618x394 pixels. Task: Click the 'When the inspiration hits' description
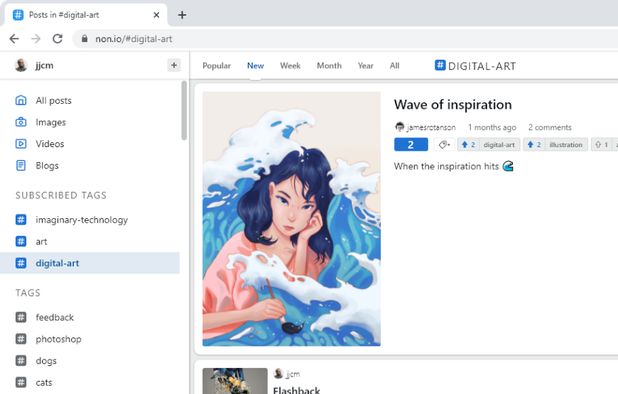click(x=453, y=166)
